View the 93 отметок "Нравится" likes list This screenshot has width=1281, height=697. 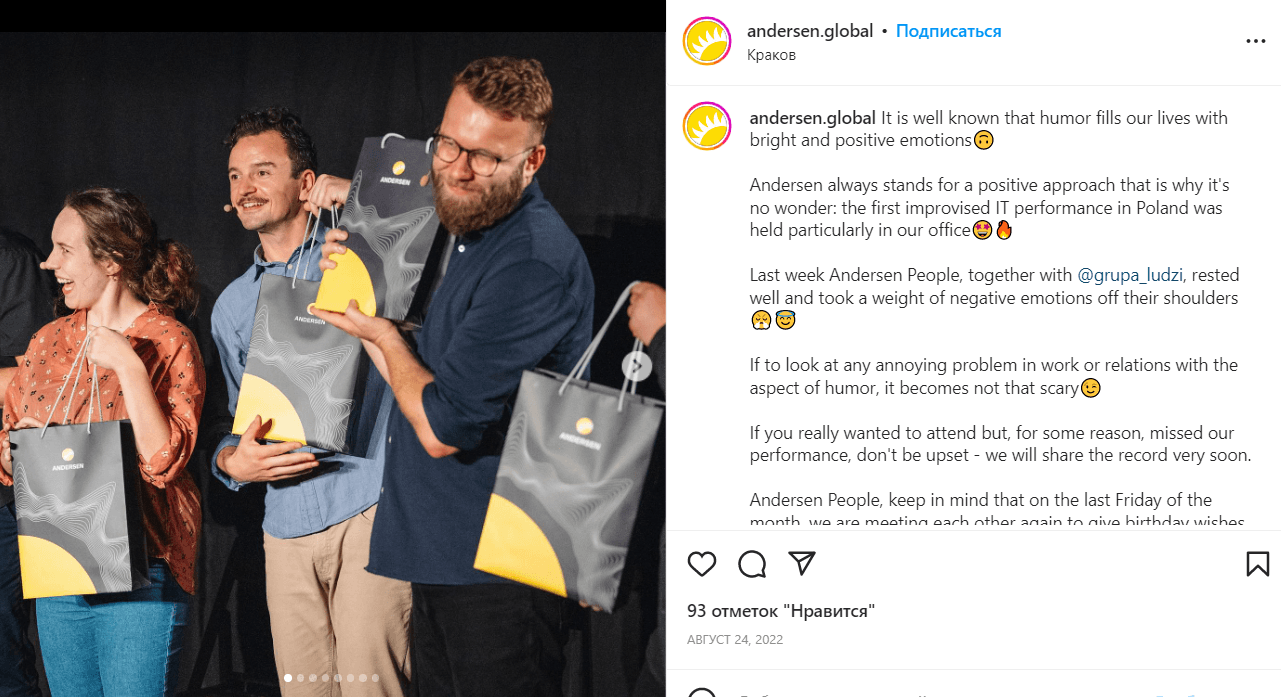[781, 610]
